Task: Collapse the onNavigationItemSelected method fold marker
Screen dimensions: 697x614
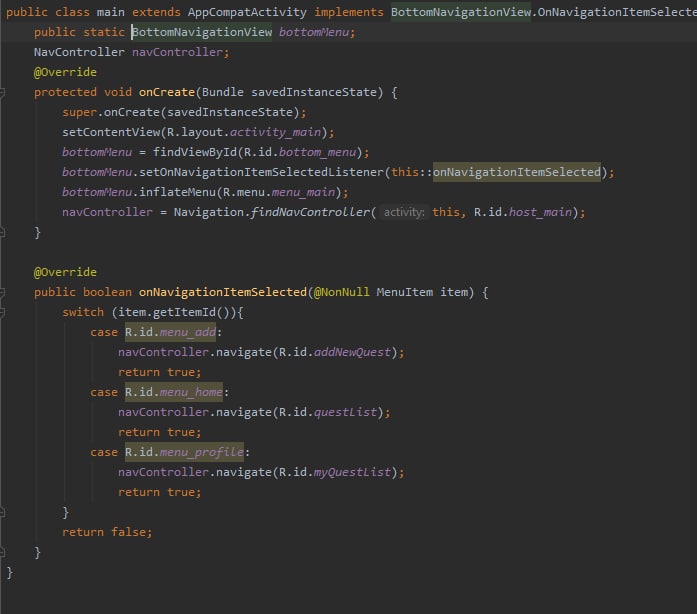Action: [2, 292]
